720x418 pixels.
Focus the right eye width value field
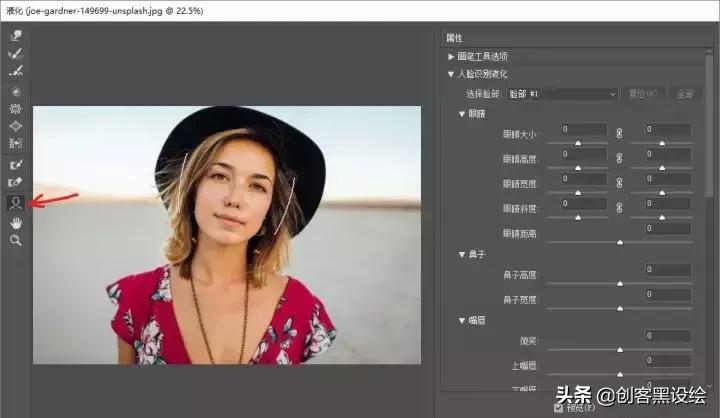click(x=668, y=179)
